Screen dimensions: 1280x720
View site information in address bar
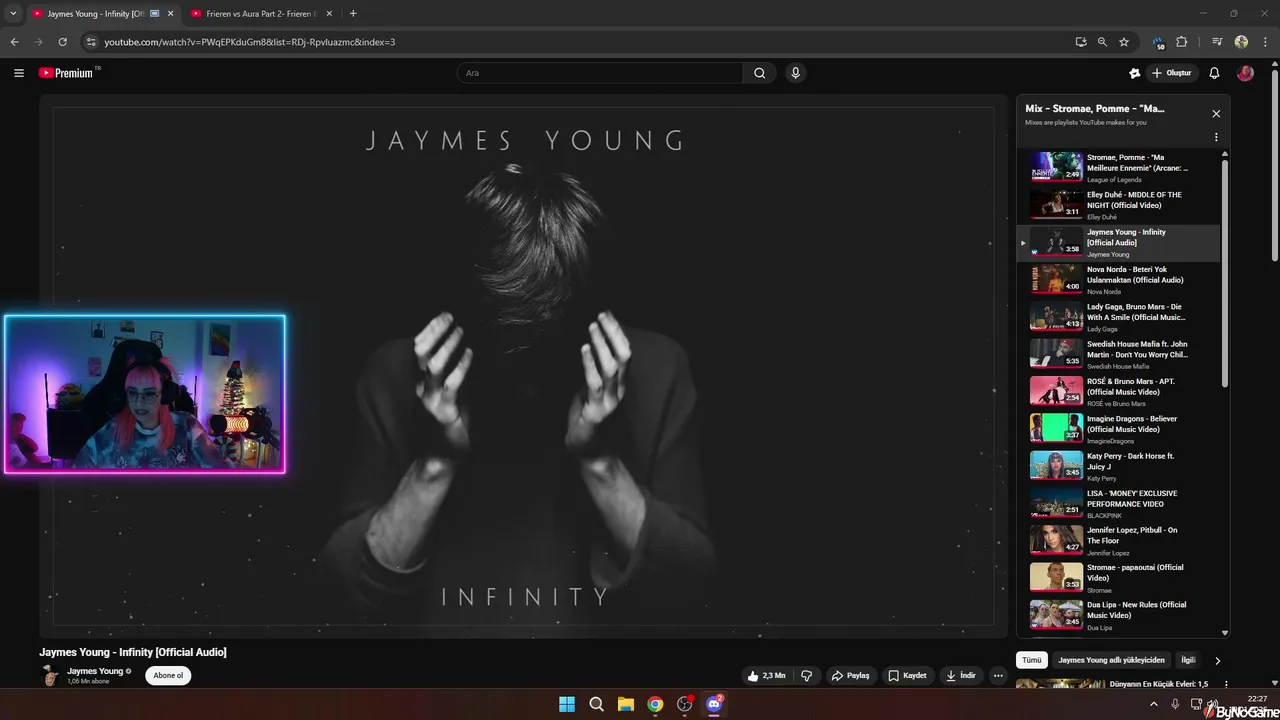(91, 42)
